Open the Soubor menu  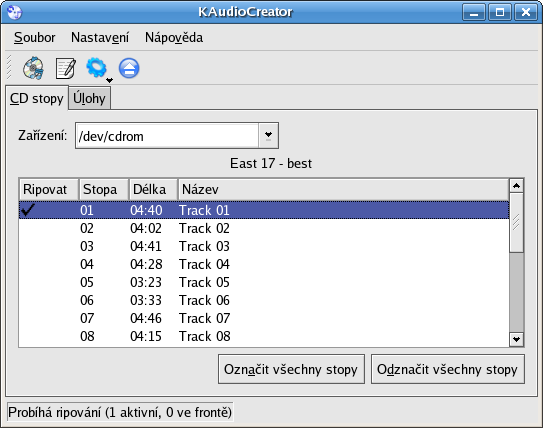click(x=35, y=37)
